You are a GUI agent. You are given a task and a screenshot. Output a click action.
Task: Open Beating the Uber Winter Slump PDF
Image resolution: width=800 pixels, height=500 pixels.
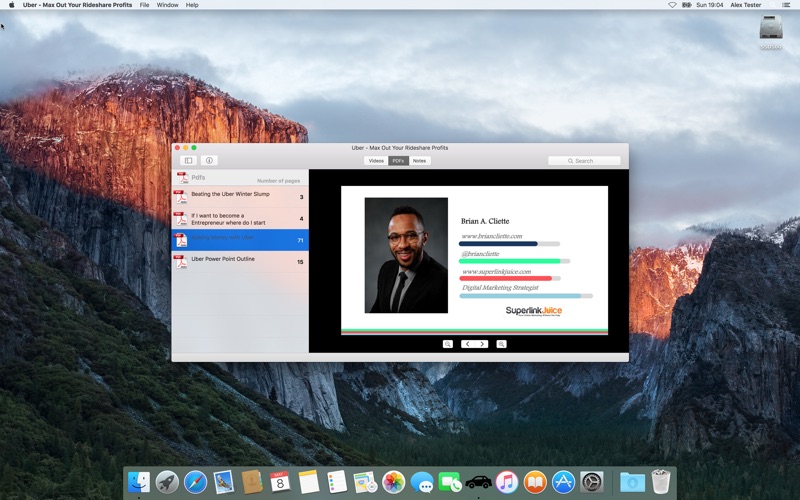click(x=240, y=196)
